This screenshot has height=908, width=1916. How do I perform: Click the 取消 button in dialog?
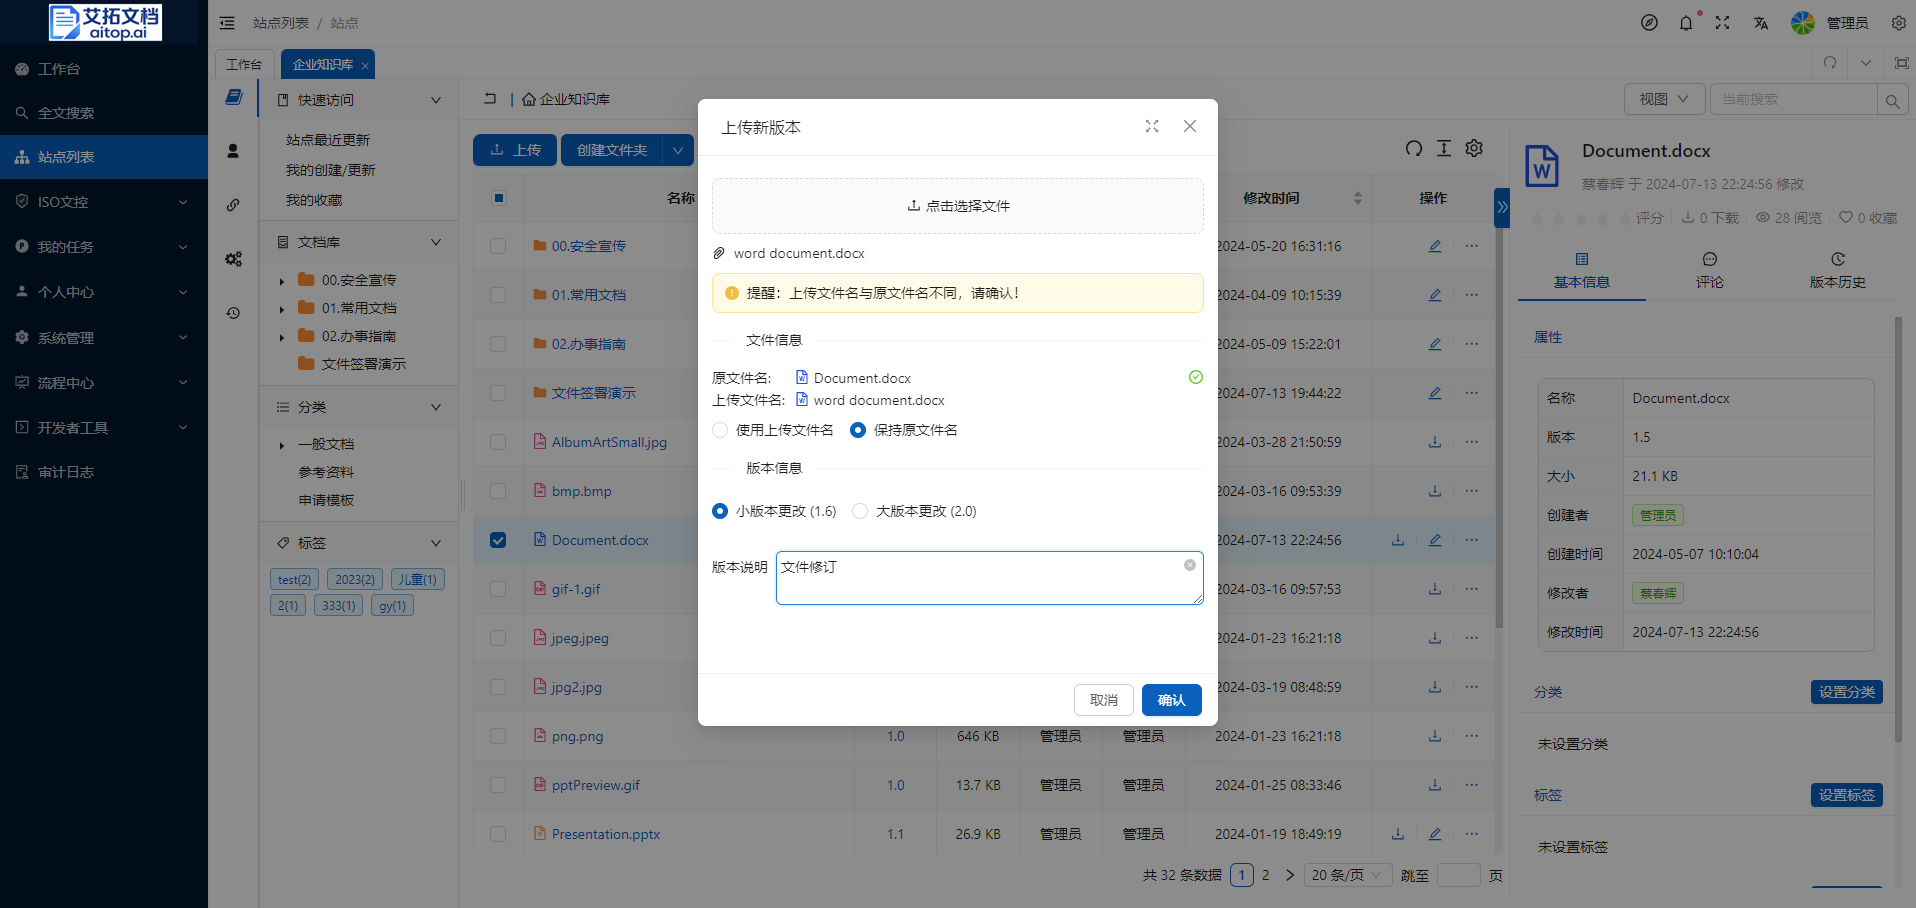(1103, 700)
